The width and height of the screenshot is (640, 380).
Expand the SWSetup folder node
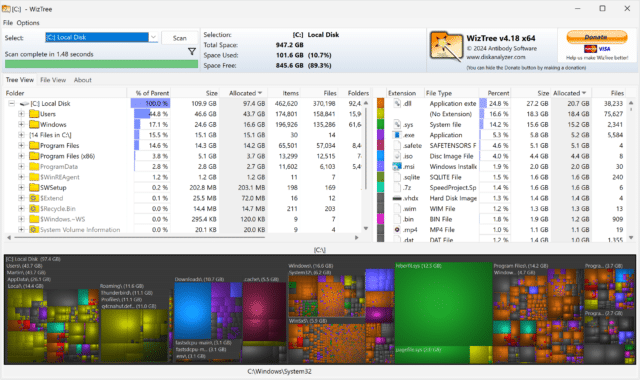21,188
